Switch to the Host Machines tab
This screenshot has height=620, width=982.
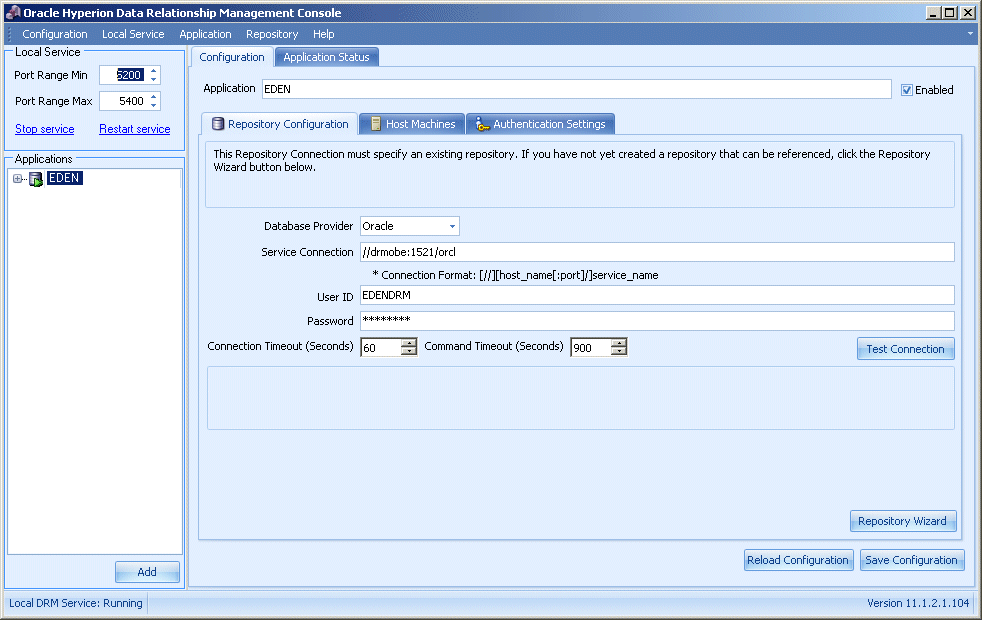(x=412, y=124)
